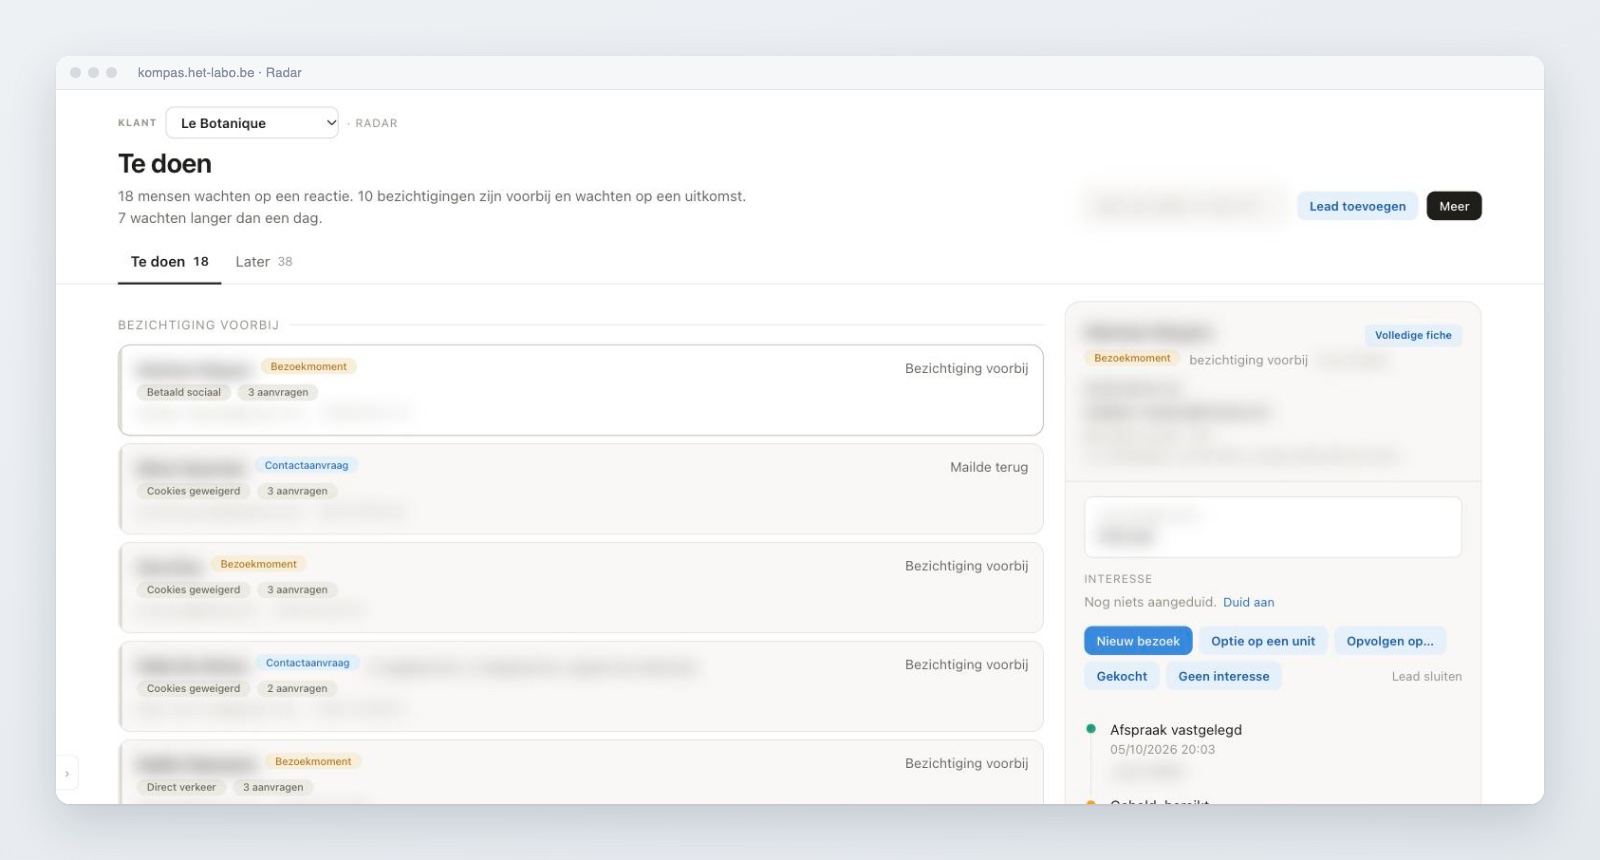Select the lead card tagged Betaald sociaal
The height and width of the screenshot is (860, 1600).
click(580, 390)
